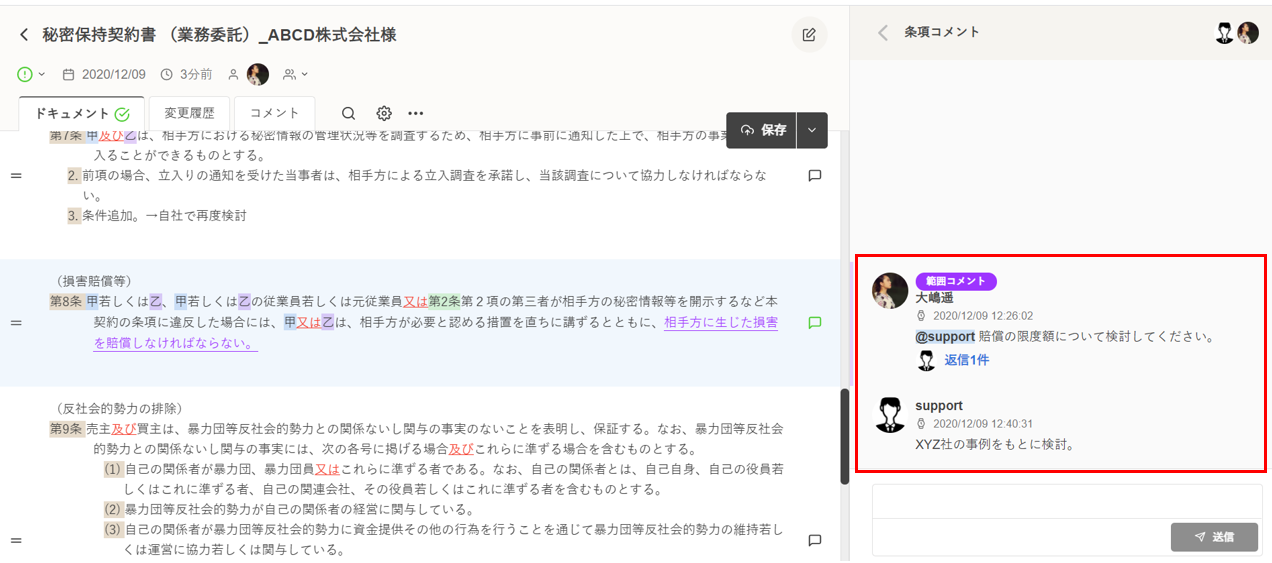
Task: Click the edit document title pencil icon
Action: click(x=809, y=35)
